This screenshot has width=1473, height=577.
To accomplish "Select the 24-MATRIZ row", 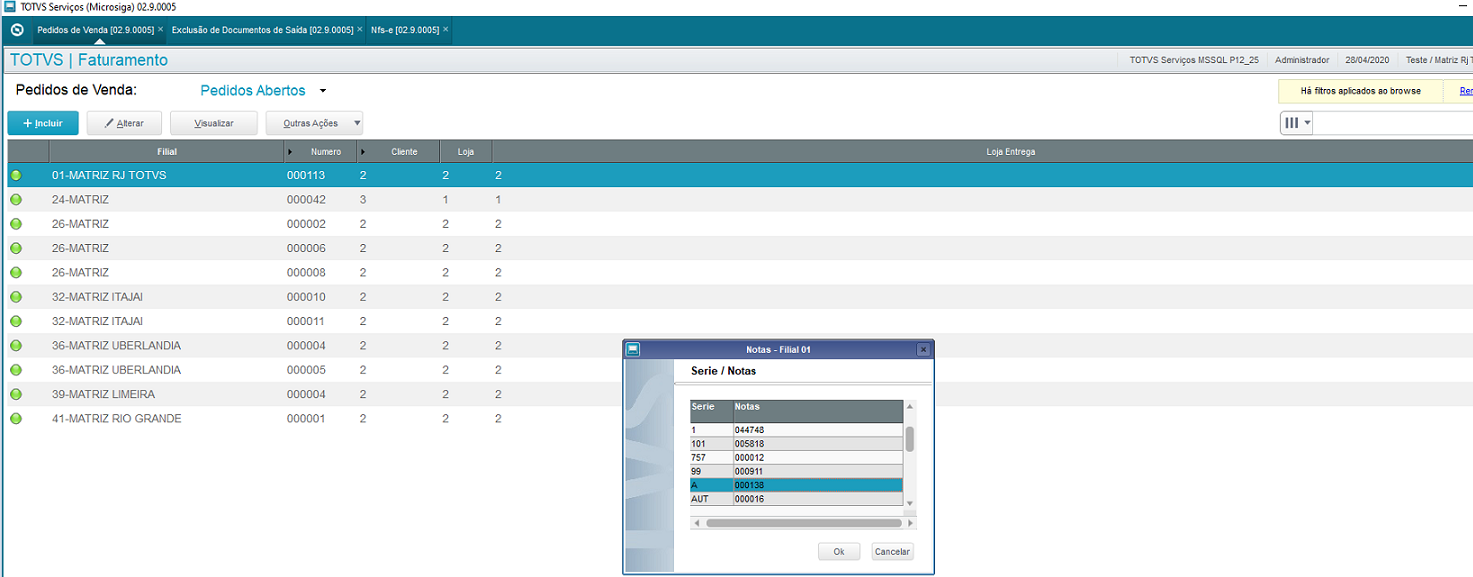I will click(740, 199).
